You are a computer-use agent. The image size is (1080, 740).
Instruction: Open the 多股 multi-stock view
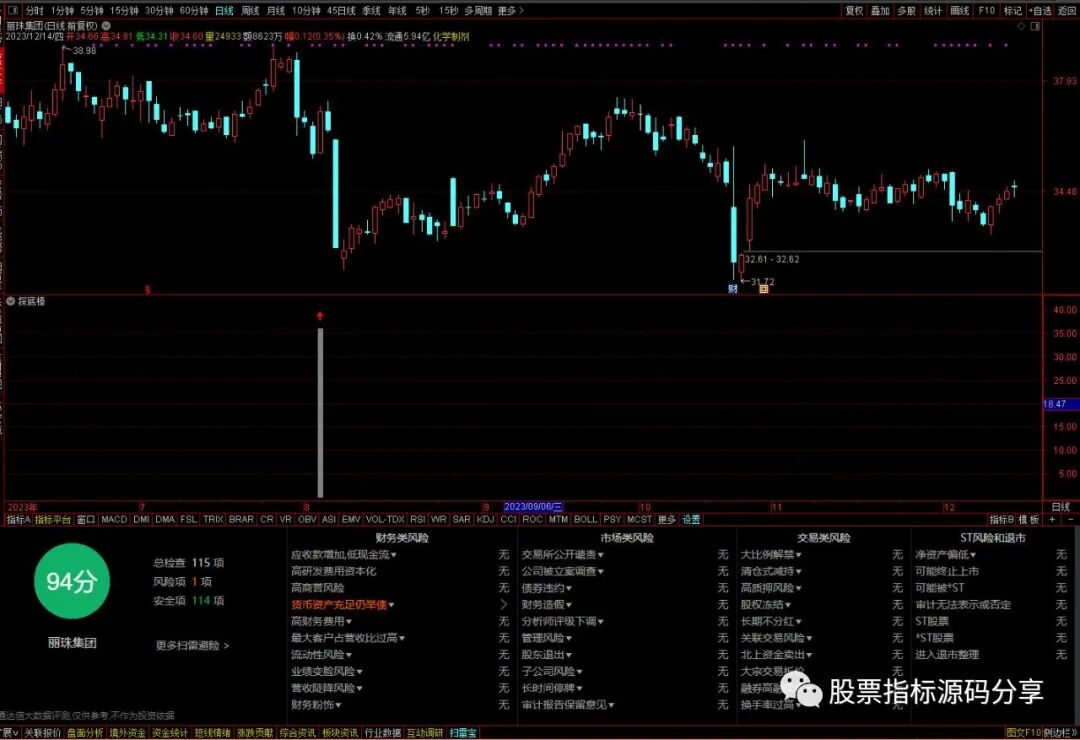tap(906, 10)
